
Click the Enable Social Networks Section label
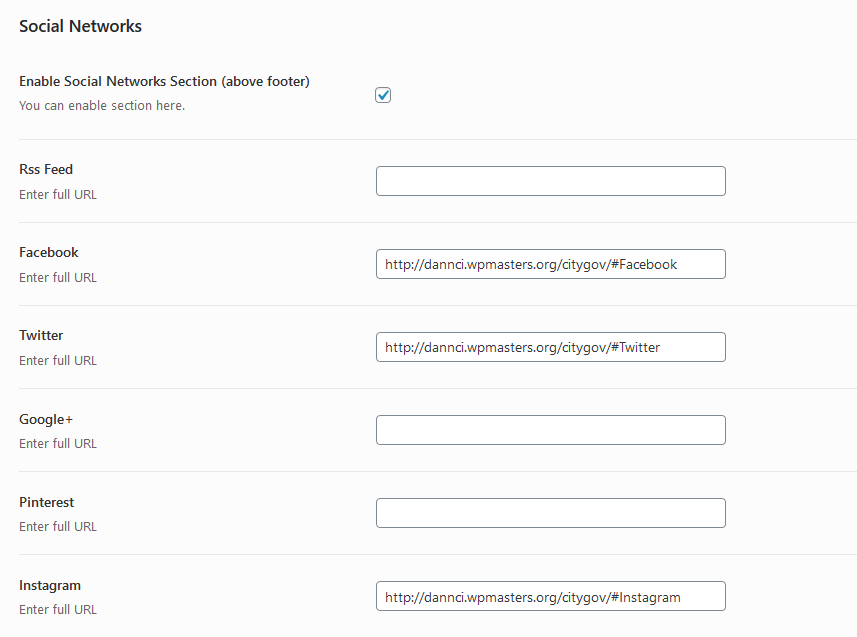point(164,81)
